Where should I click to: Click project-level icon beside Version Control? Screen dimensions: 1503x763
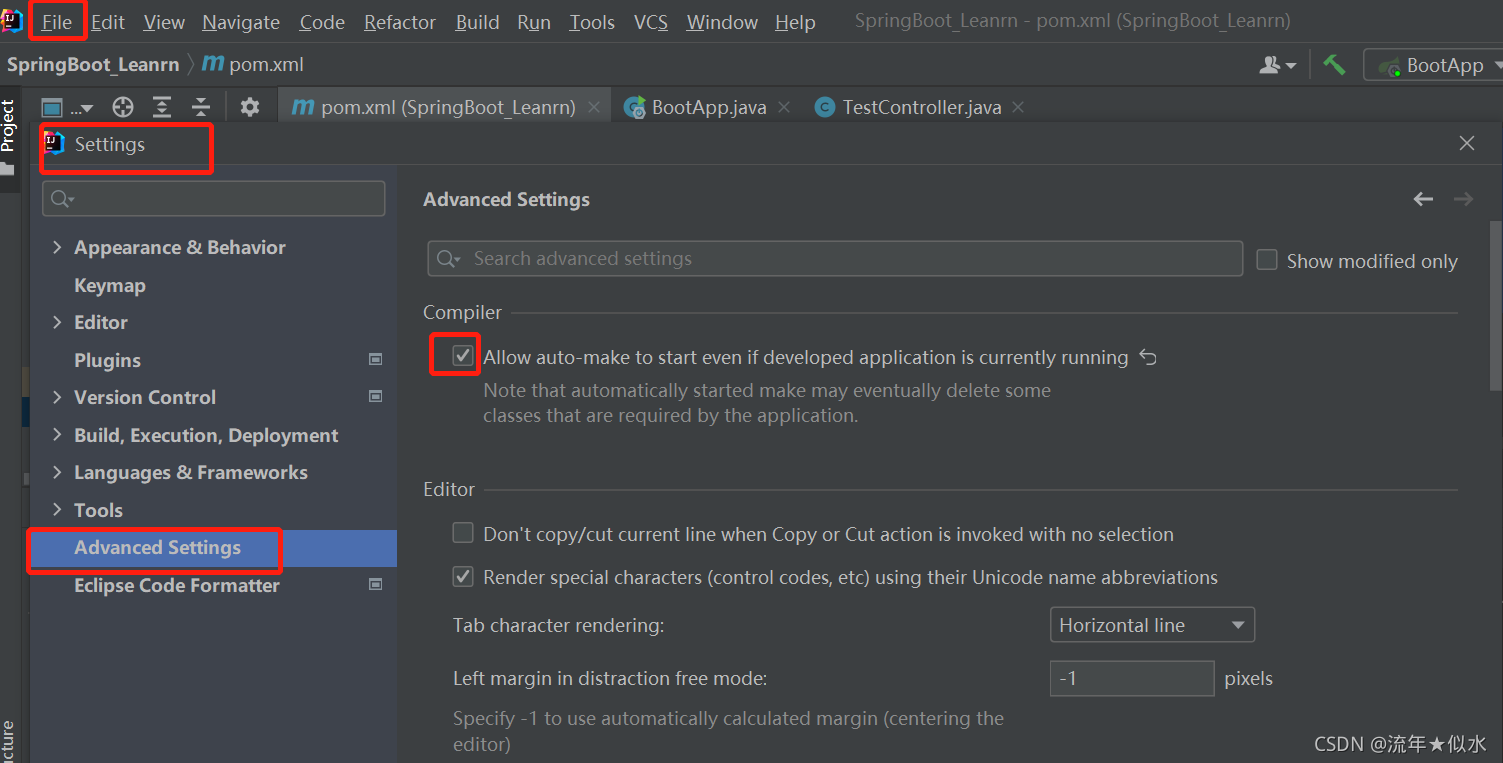click(x=376, y=397)
